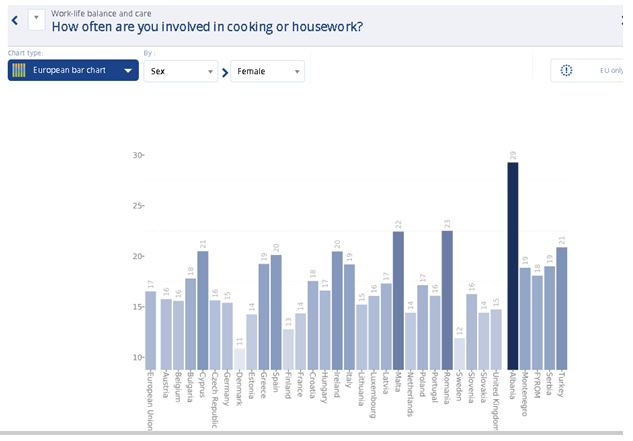Click the Spain bar showing 20

coord(276,311)
